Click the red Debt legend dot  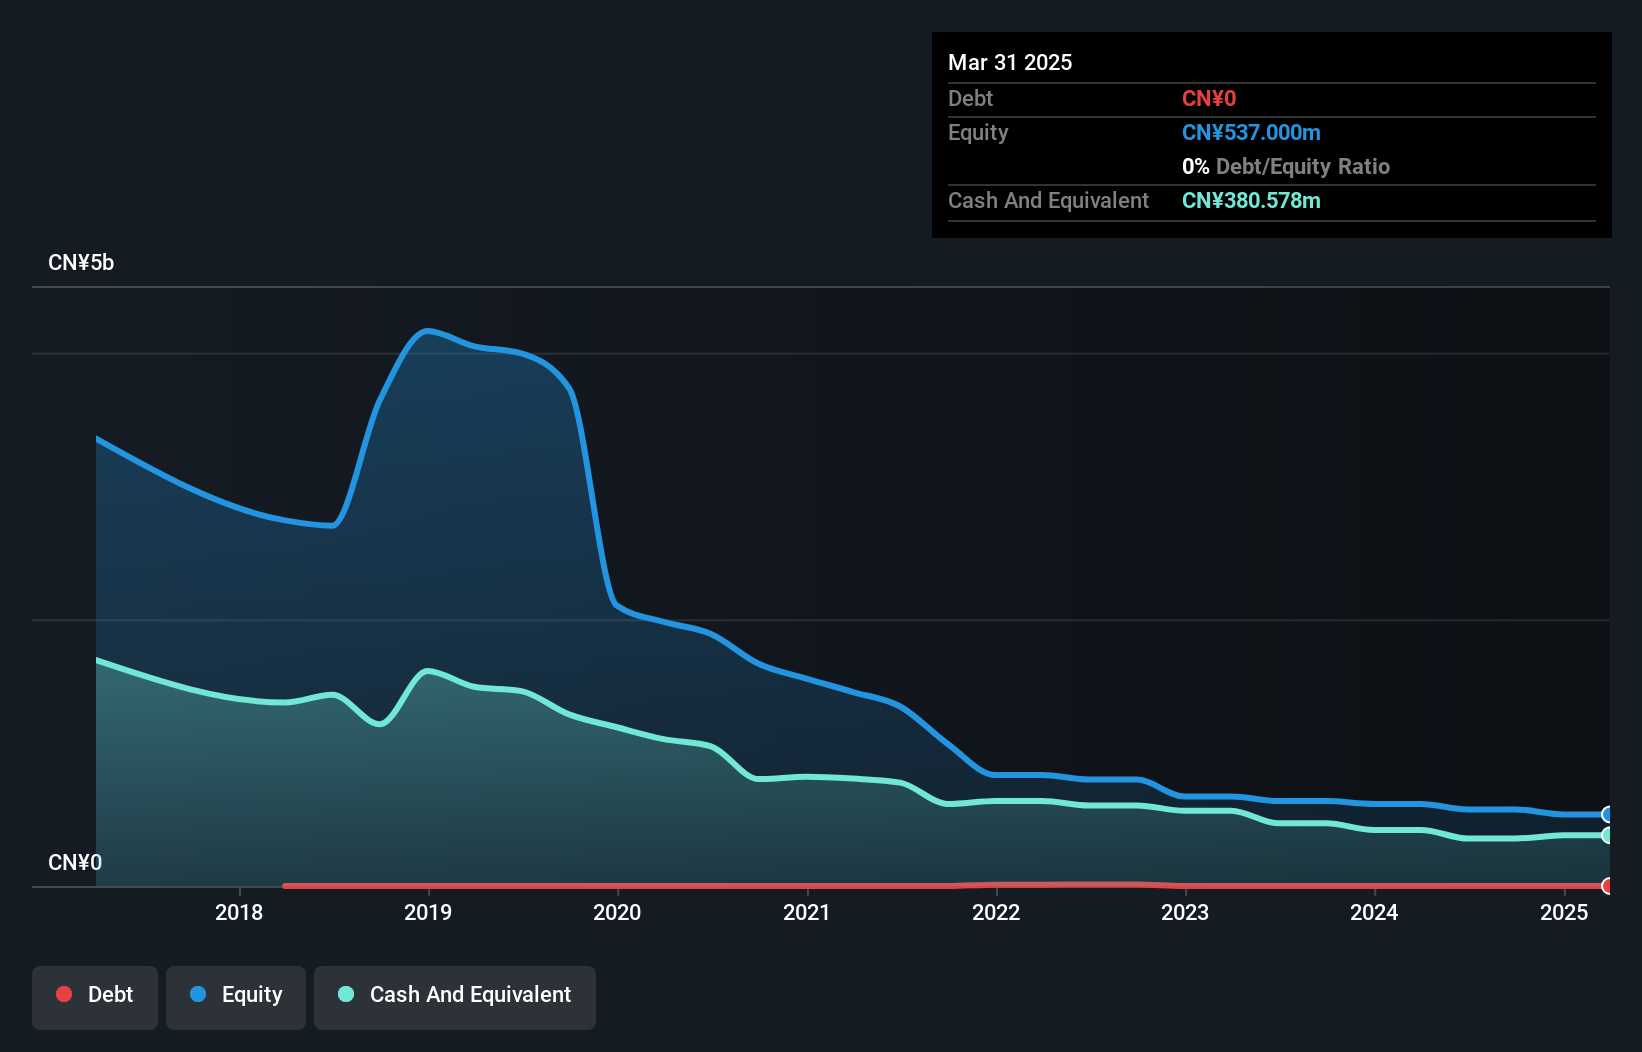pos(64,994)
